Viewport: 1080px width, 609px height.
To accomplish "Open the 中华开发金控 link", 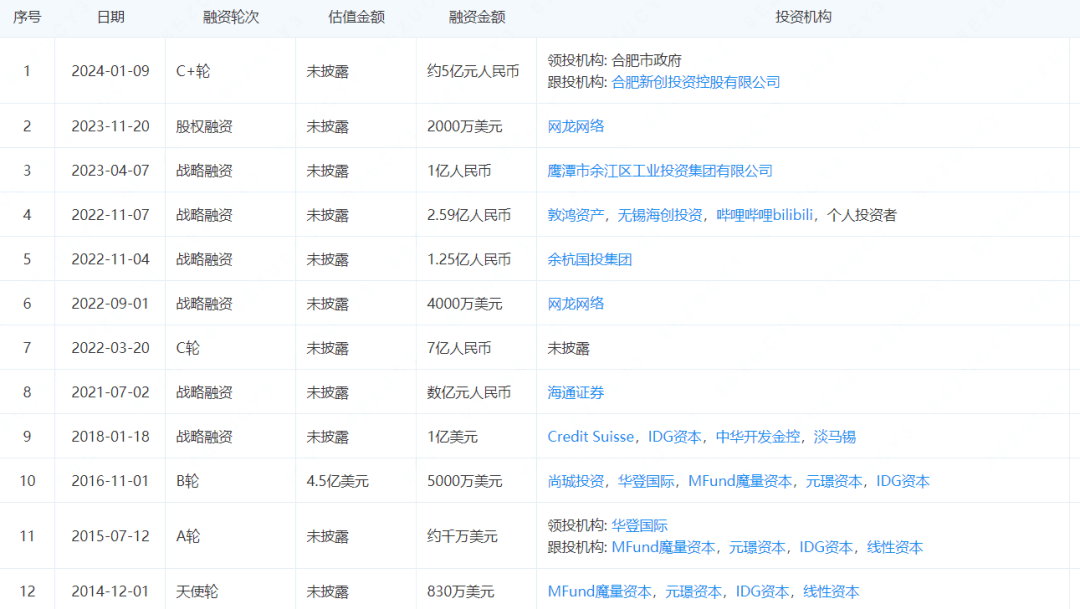I will (x=758, y=437).
